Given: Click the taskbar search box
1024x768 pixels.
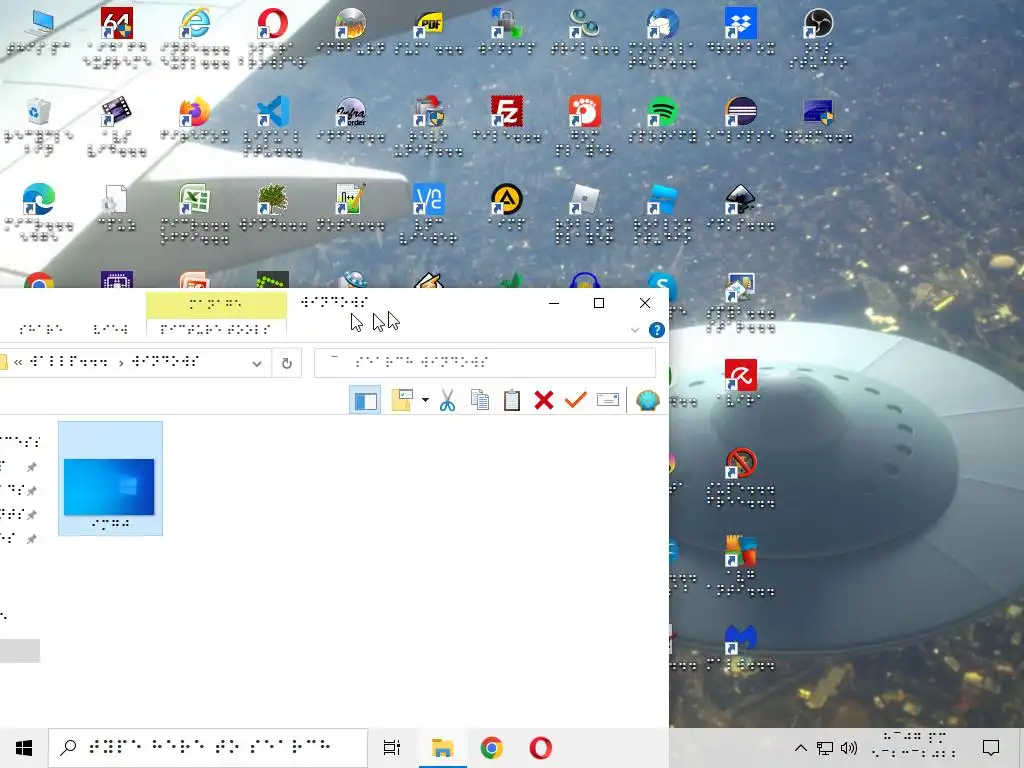Looking at the screenshot, I should (208, 748).
